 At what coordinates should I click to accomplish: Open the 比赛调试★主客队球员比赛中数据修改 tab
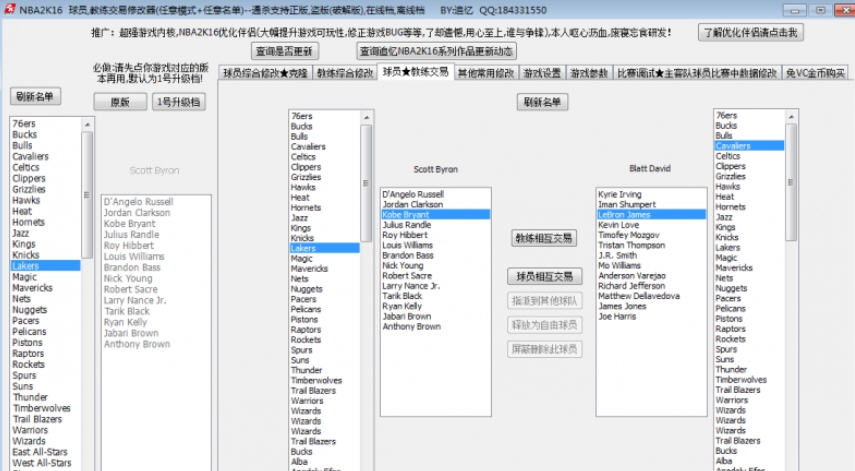[x=697, y=73]
